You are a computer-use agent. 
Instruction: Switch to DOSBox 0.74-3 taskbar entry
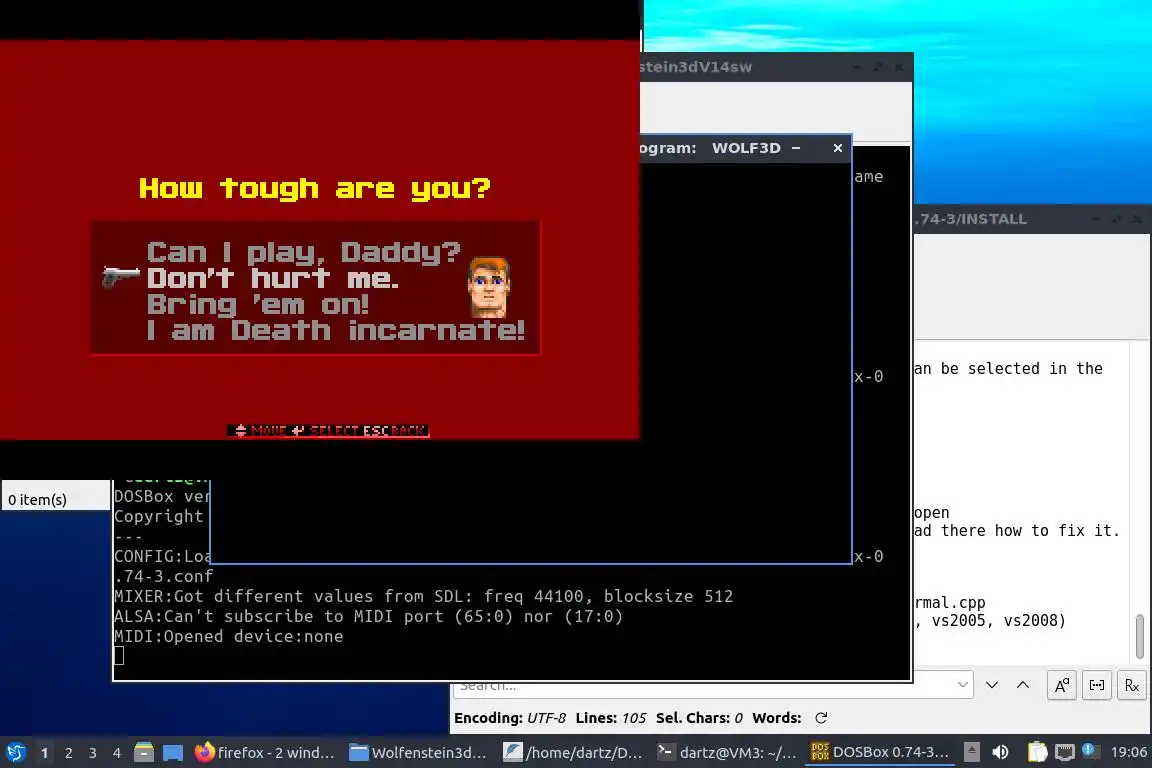point(880,752)
